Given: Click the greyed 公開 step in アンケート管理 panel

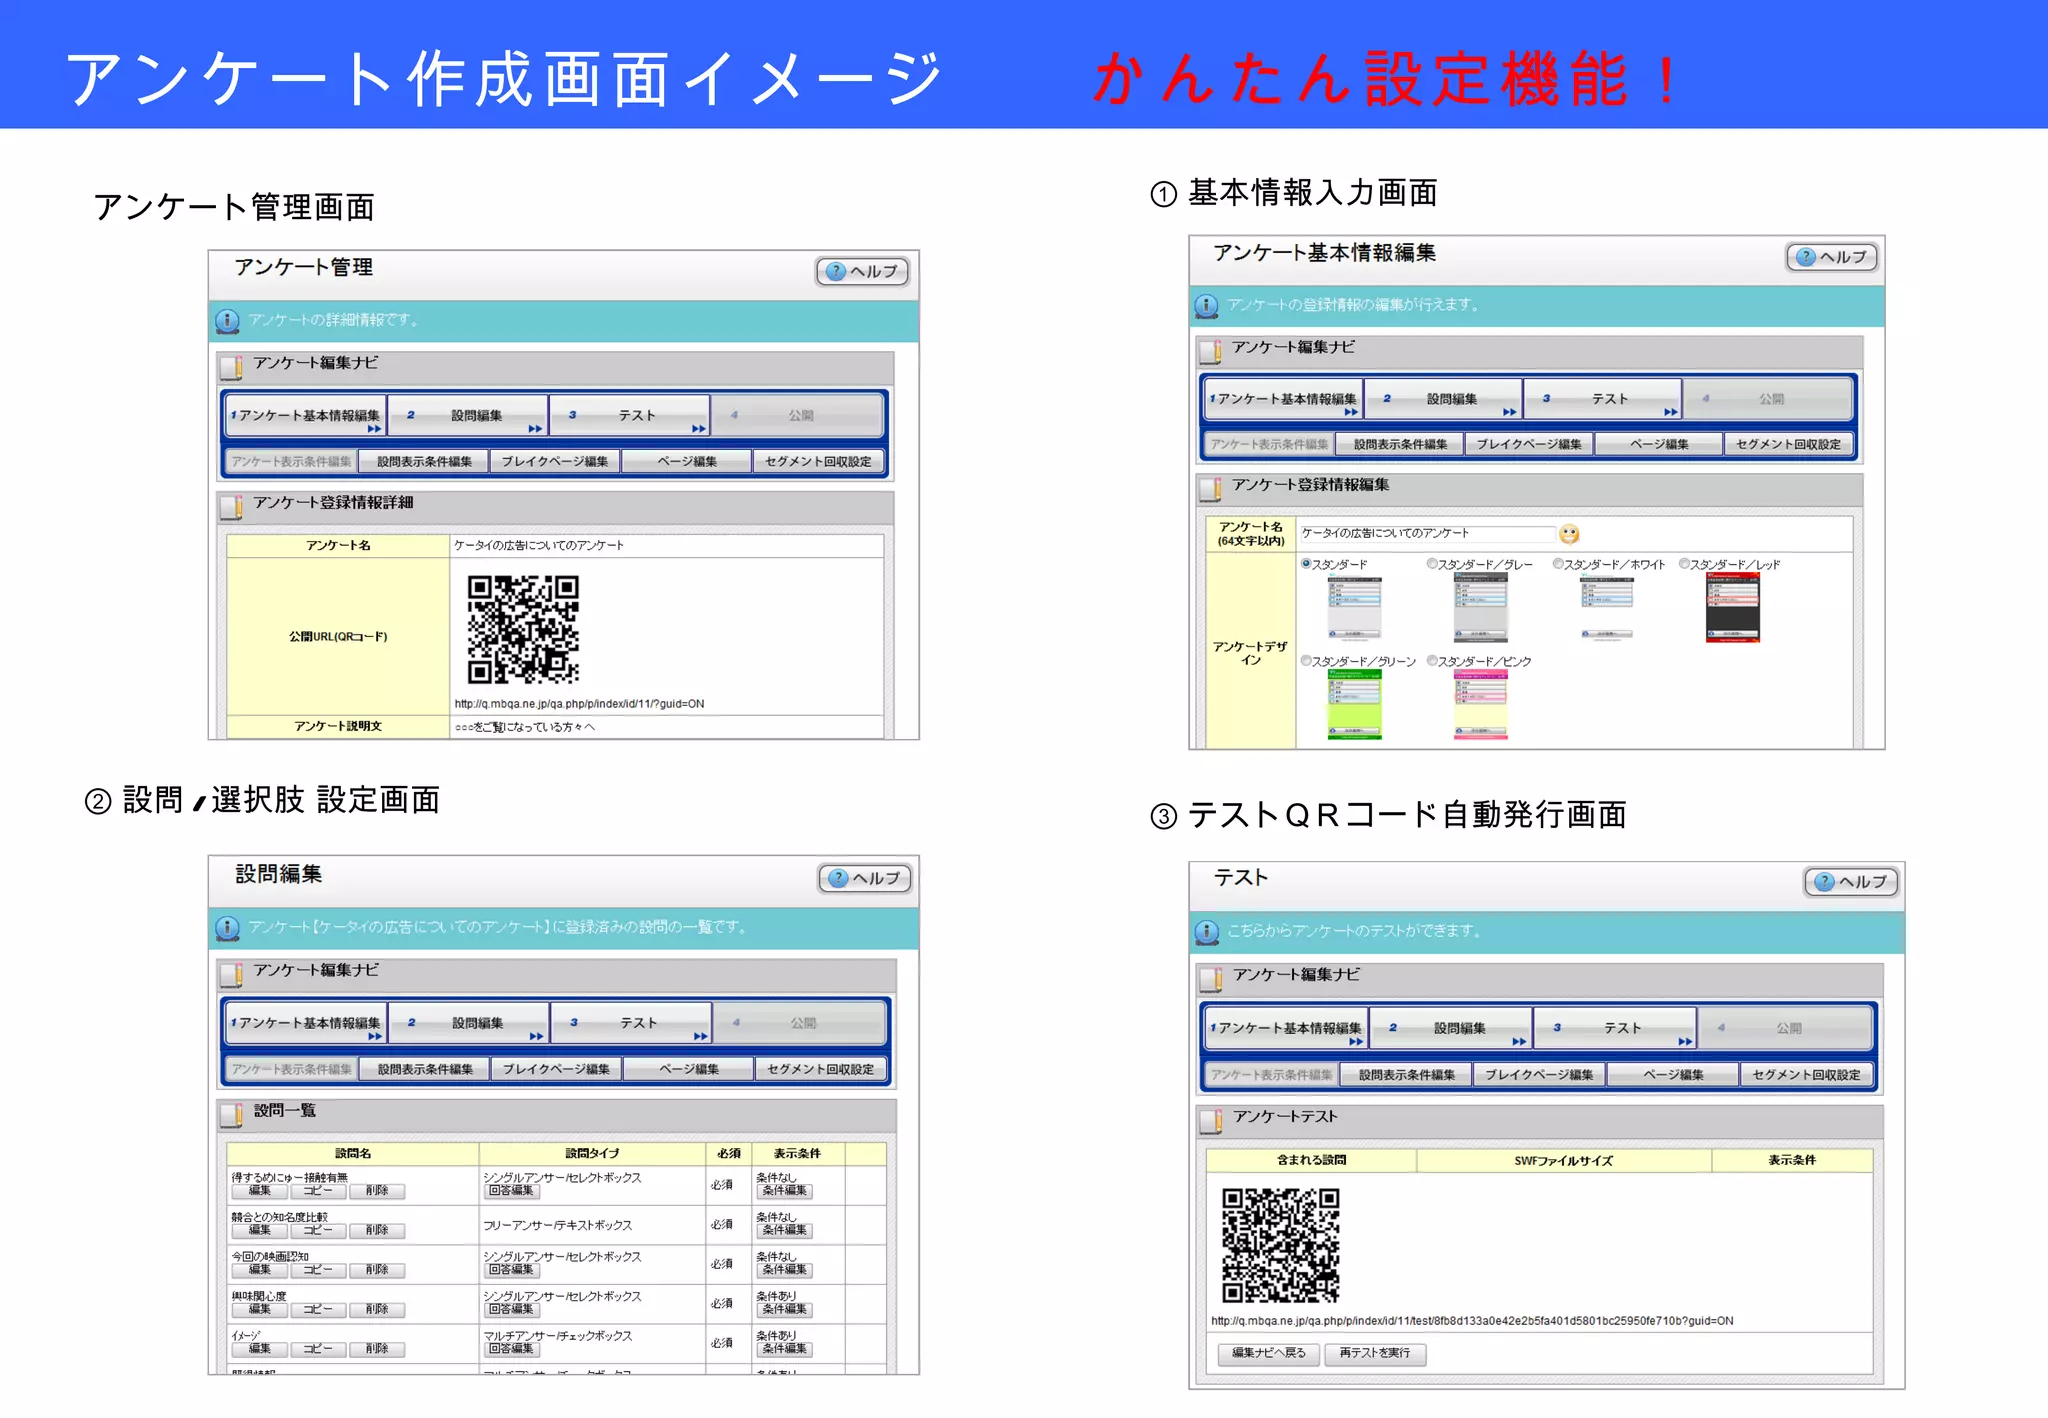Looking at the screenshot, I should click(798, 416).
